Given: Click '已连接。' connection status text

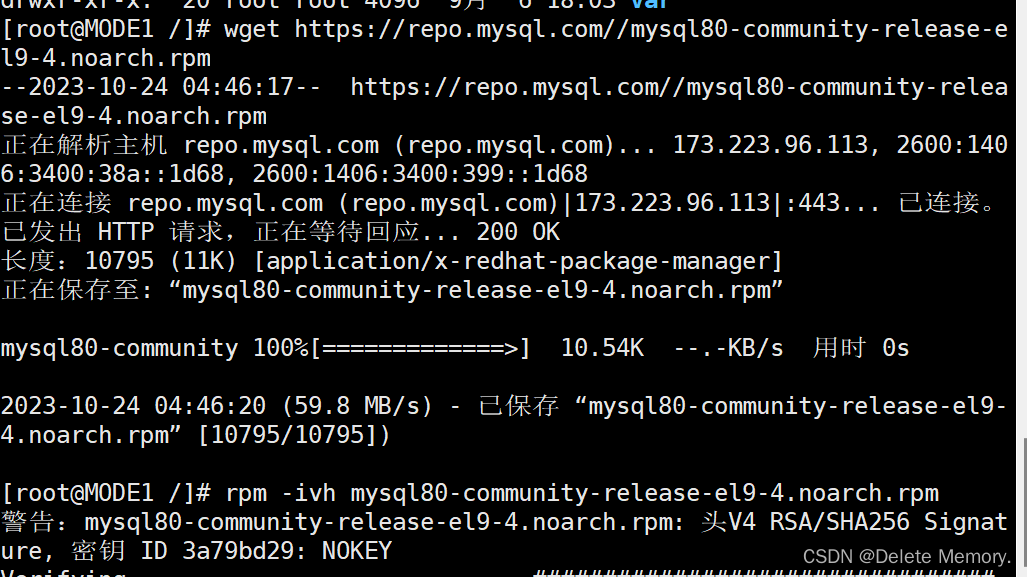Looking at the screenshot, I should coord(946,203).
